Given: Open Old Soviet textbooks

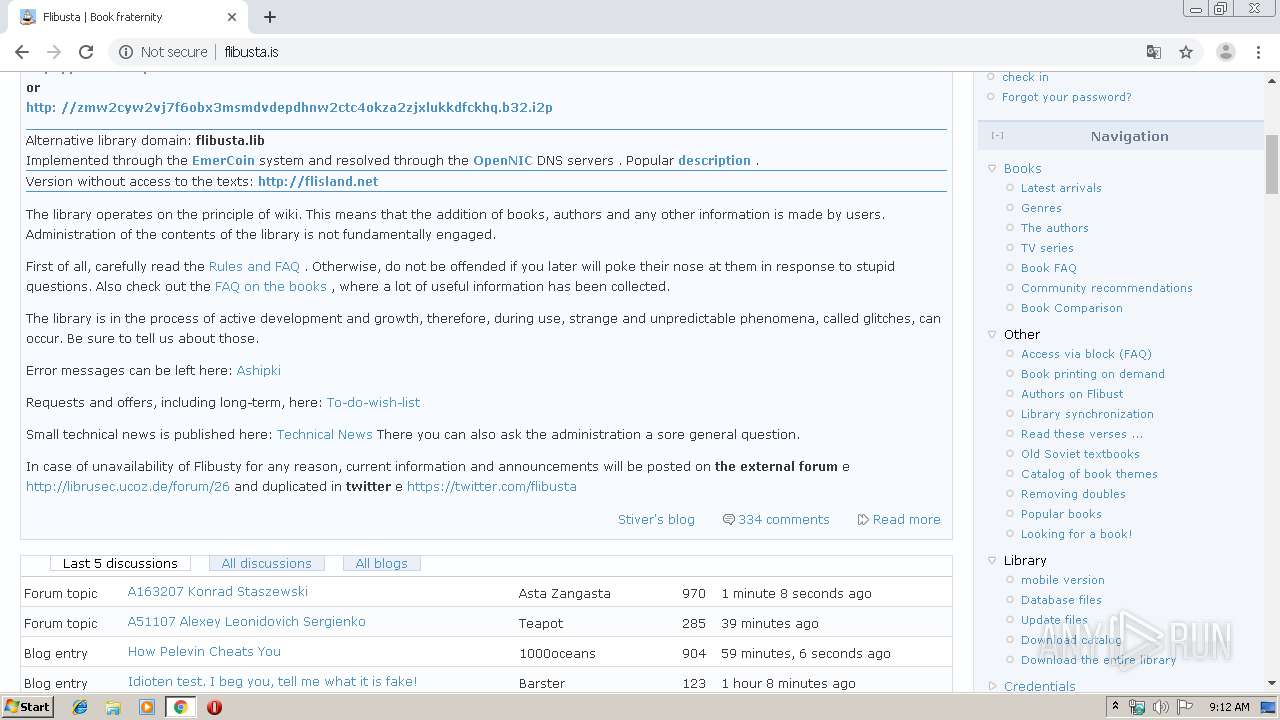Looking at the screenshot, I should click(x=1080, y=454).
